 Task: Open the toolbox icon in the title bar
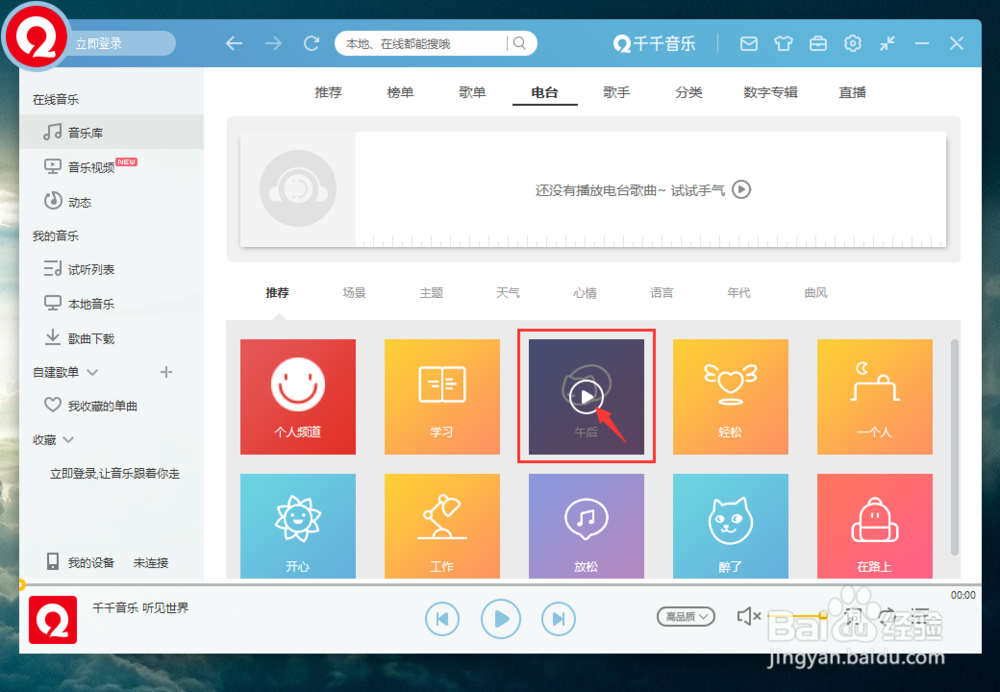click(x=818, y=43)
